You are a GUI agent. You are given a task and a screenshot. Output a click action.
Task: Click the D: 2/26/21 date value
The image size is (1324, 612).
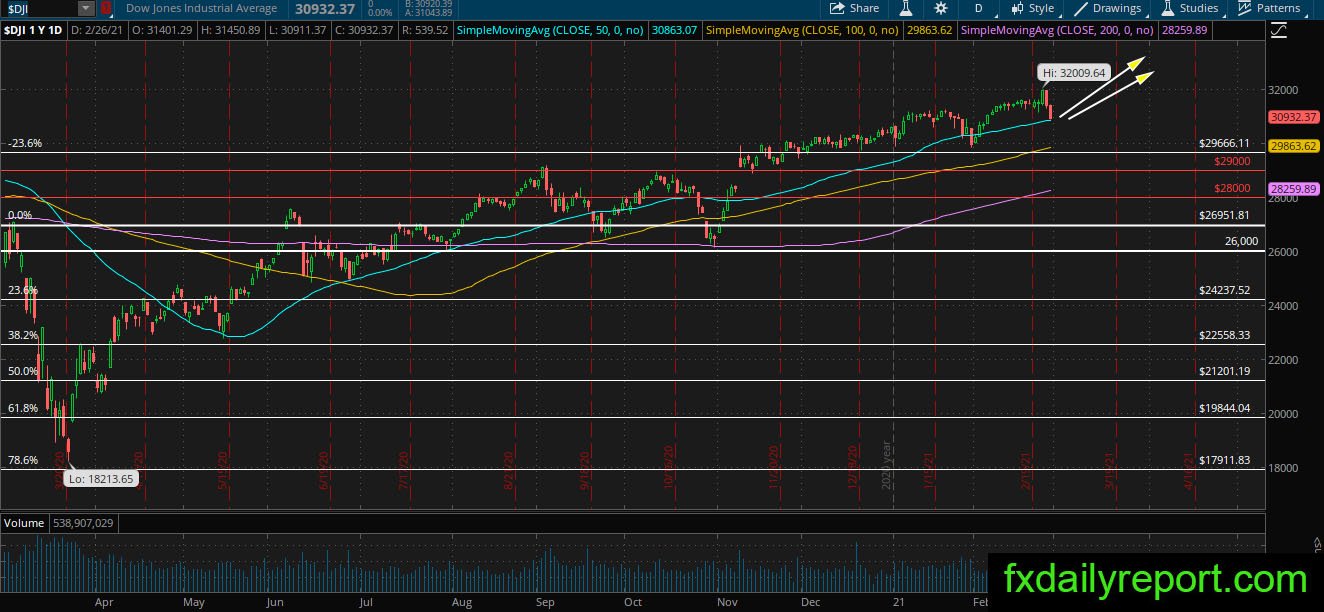[x=99, y=31]
